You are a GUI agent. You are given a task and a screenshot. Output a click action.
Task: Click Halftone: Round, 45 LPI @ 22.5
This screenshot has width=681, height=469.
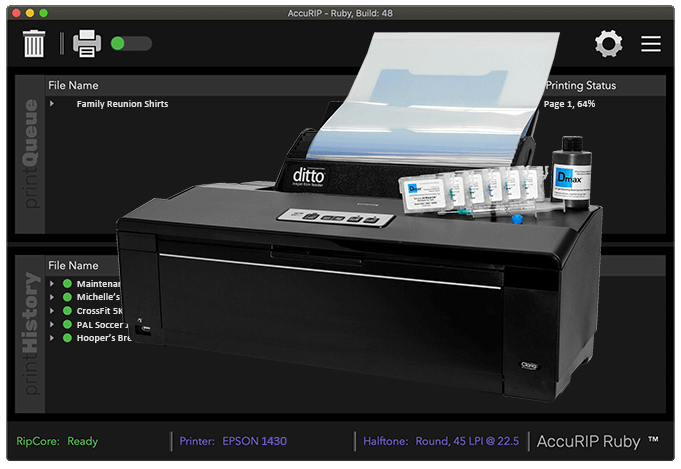[x=441, y=441]
